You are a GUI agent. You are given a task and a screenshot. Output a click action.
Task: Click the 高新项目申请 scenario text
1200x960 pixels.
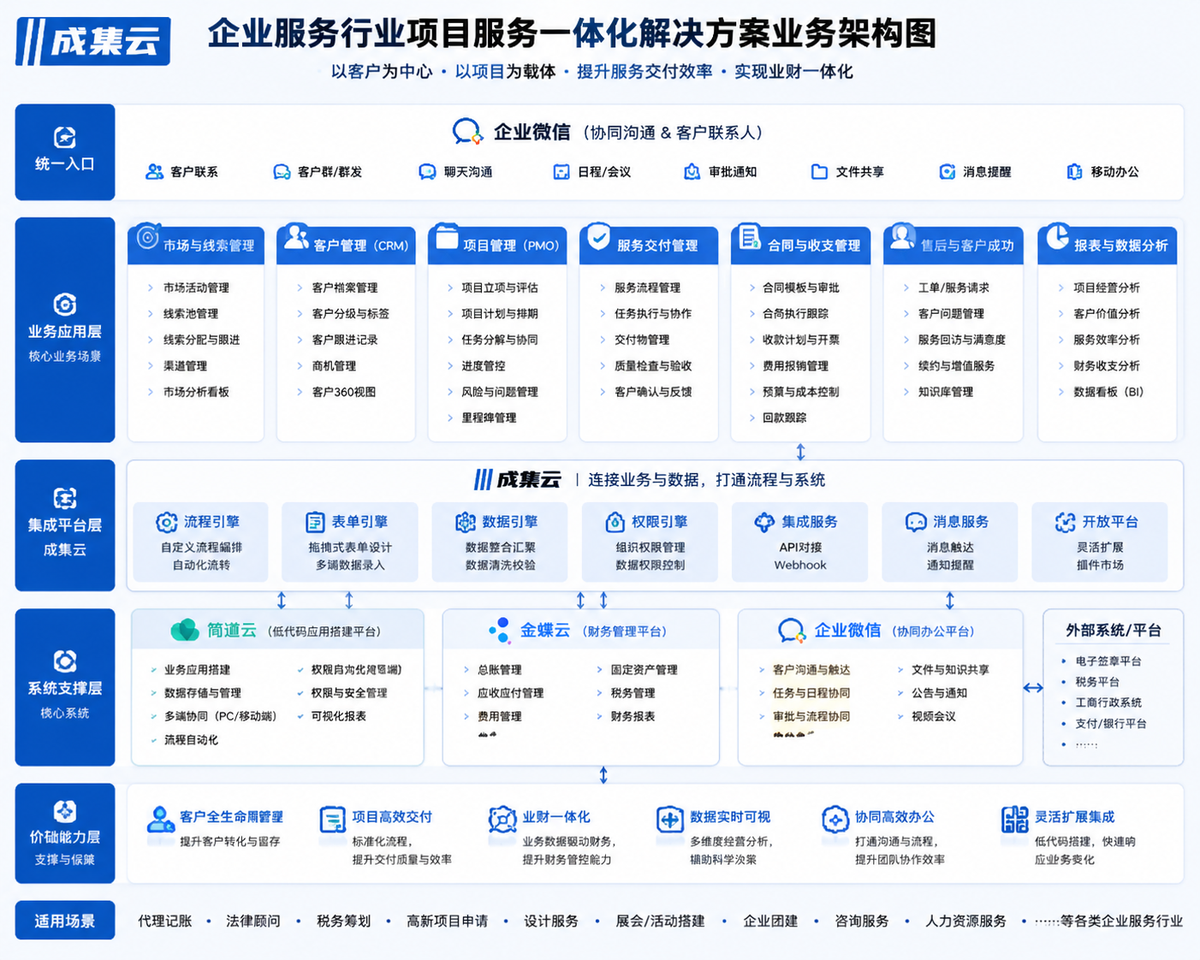(447, 921)
